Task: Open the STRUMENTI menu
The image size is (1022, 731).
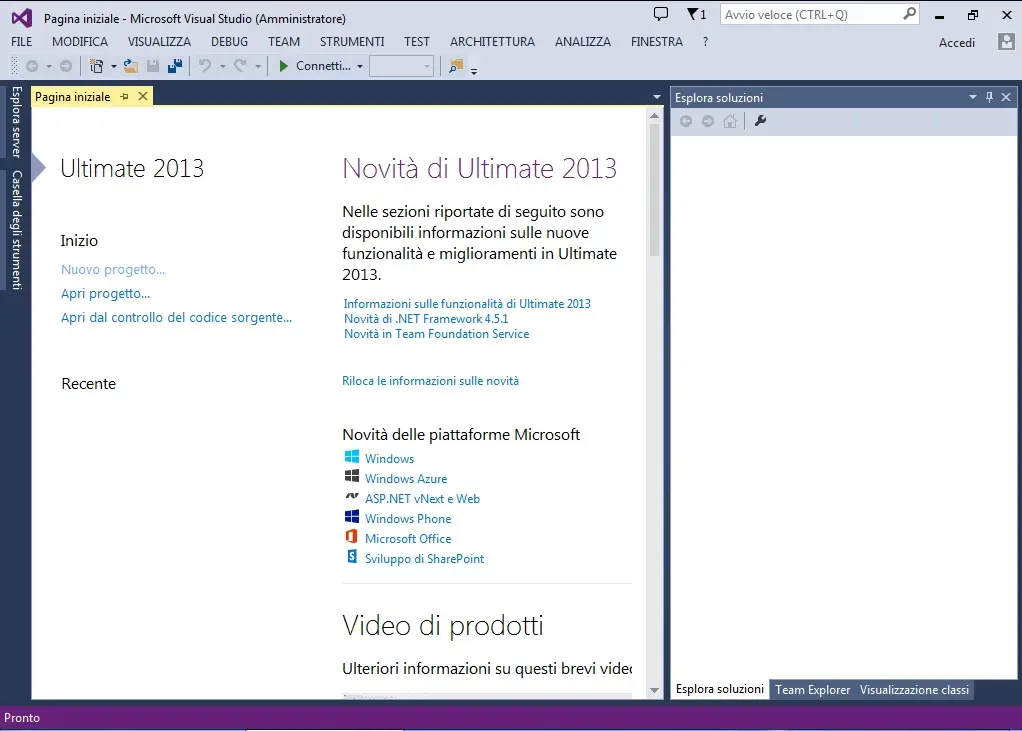Action: point(352,42)
